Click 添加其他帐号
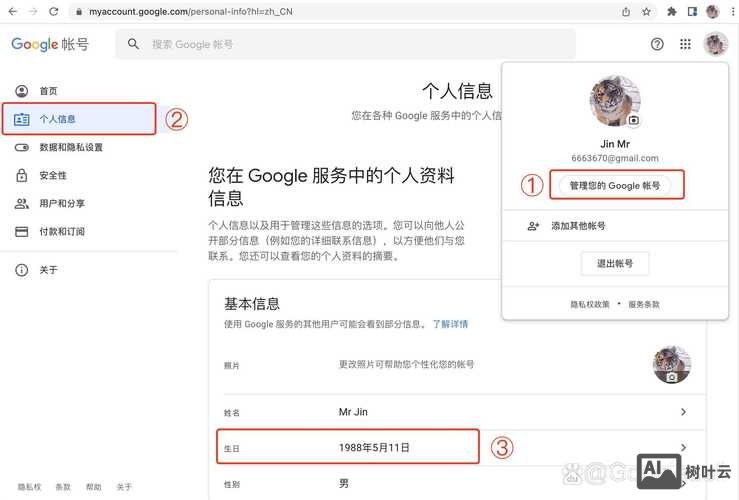Image resolution: width=739 pixels, height=500 pixels. (578, 226)
